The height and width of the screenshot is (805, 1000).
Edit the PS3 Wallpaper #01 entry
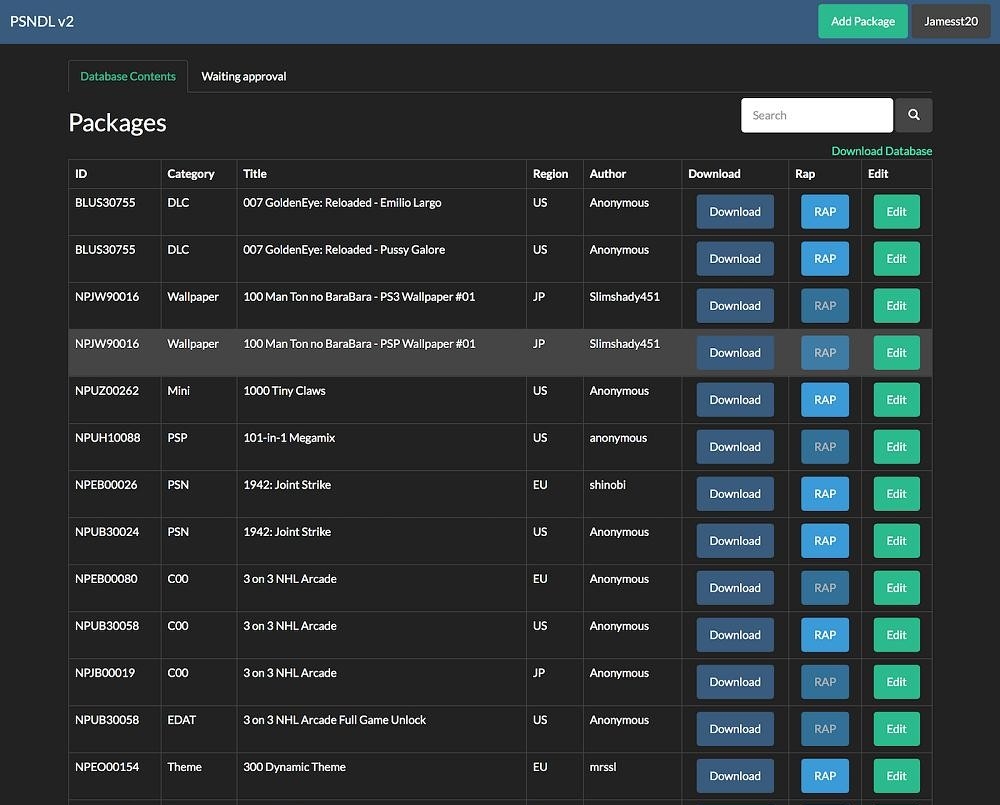(896, 306)
